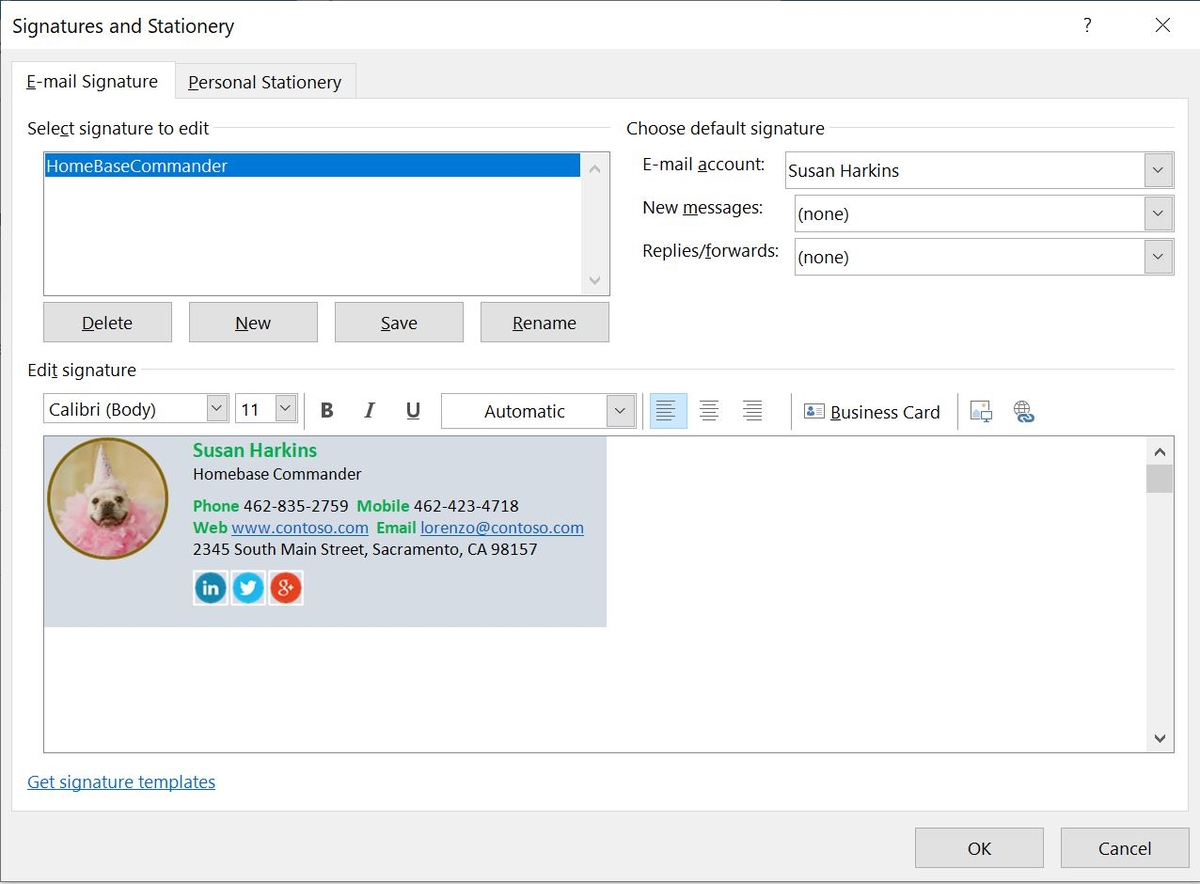Viewport: 1200px width, 884px height.
Task: Open the New messages signature dropdown
Action: [x=1158, y=213]
